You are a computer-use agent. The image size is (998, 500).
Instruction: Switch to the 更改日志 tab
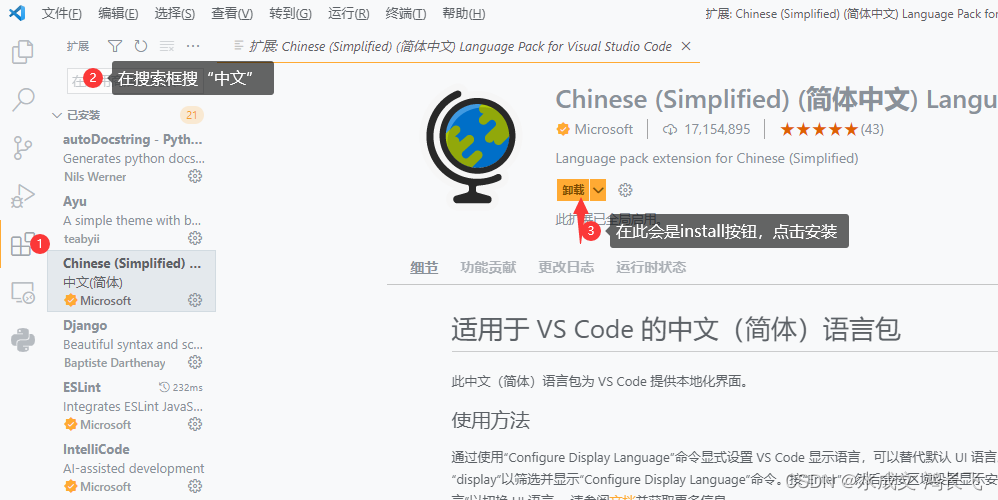point(566,267)
